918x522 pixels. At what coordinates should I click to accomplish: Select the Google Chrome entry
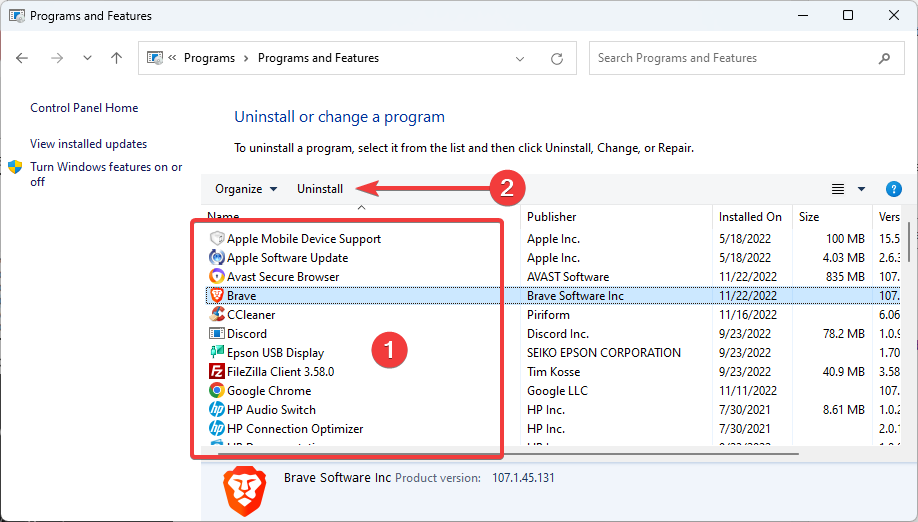tap(269, 390)
